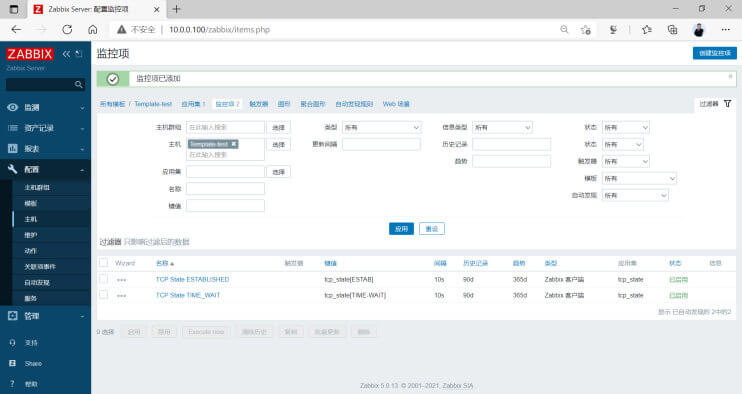Open the Information type dropdown
The width and height of the screenshot is (742, 394).
click(x=502, y=127)
